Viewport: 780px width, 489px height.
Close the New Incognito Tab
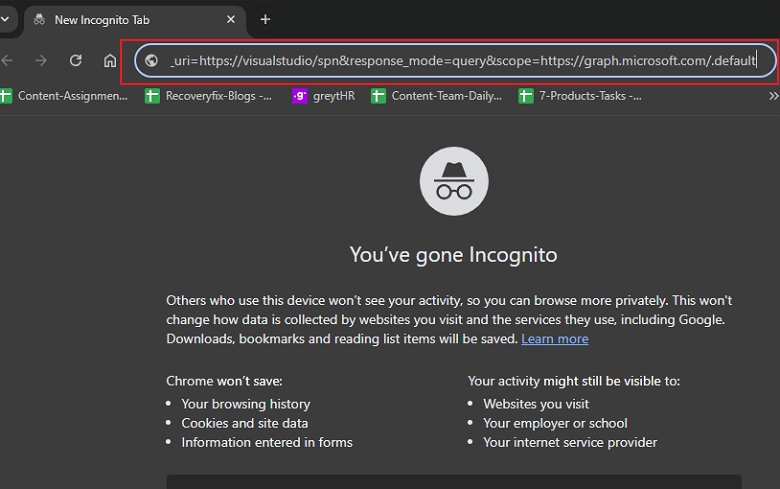tap(230, 19)
